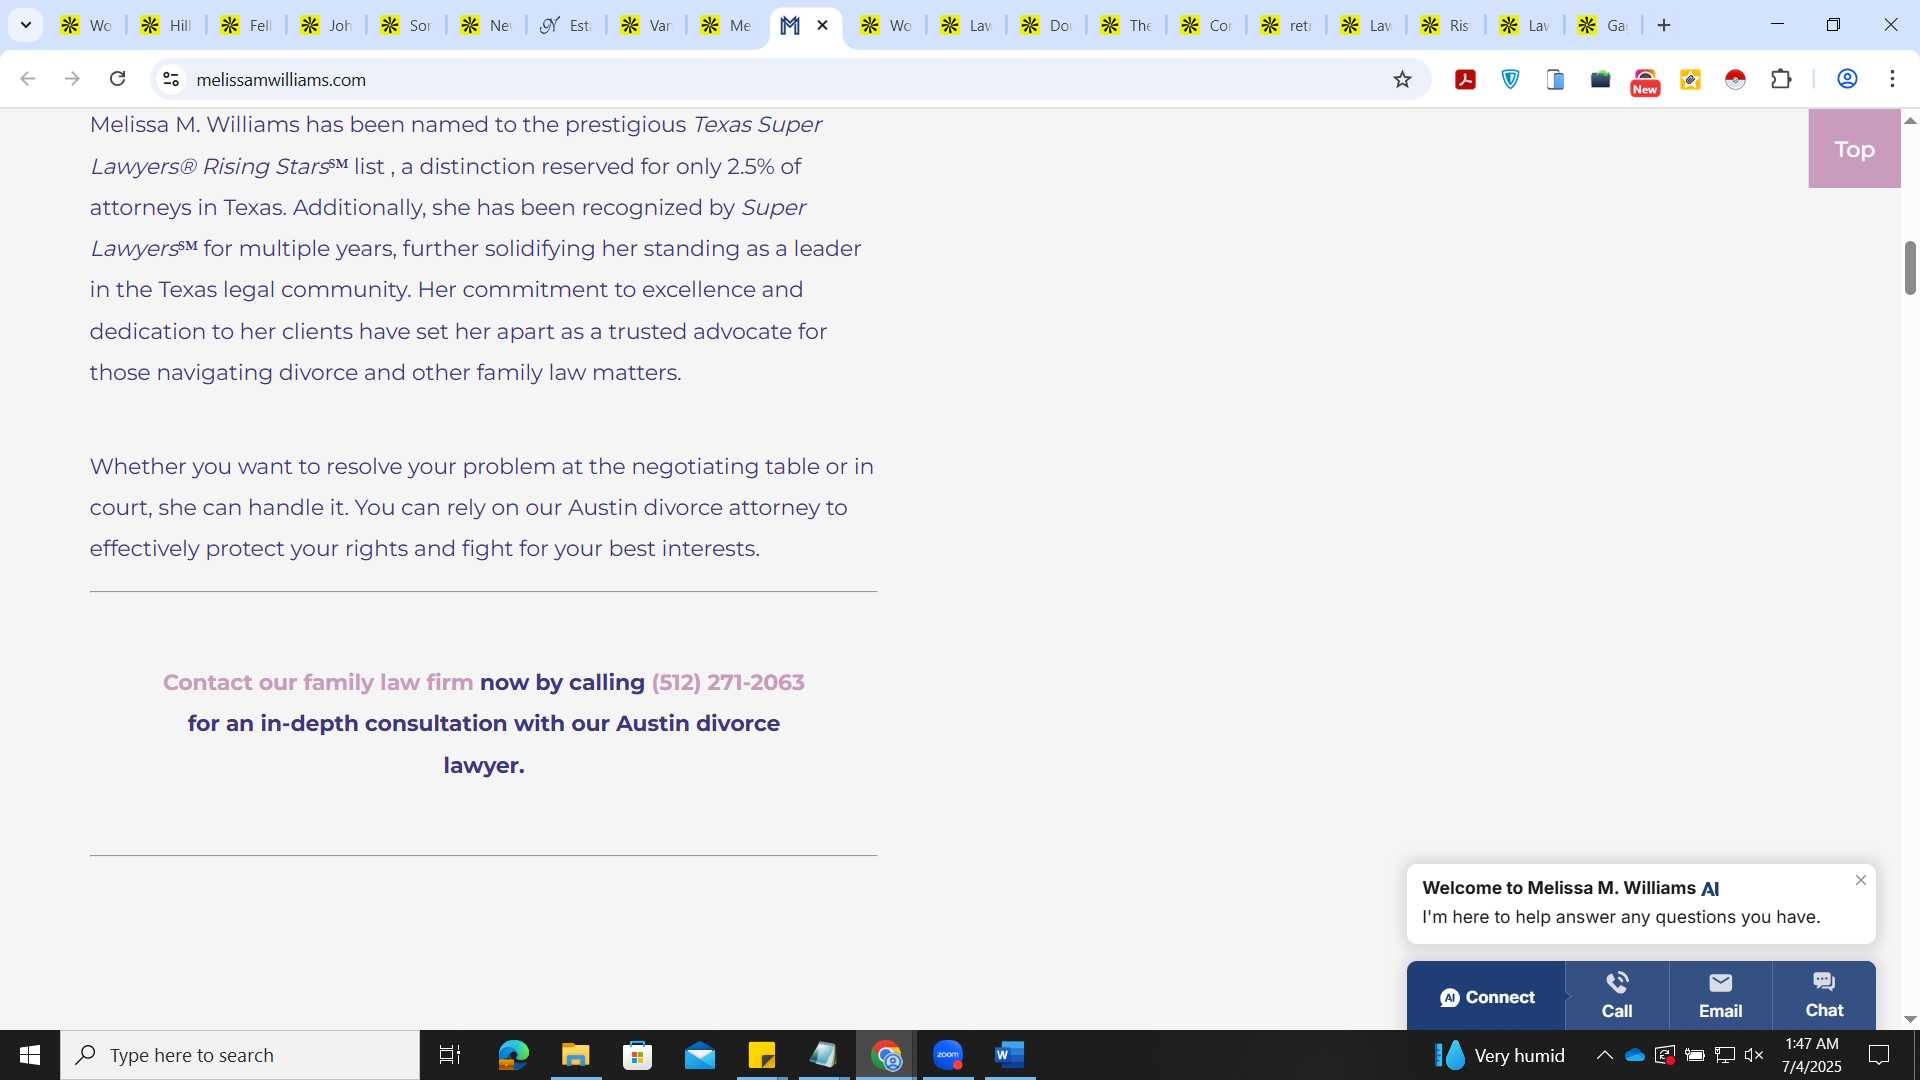The height and width of the screenshot is (1080, 1920).
Task: Open a new browser tab
Action: [1664, 25]
